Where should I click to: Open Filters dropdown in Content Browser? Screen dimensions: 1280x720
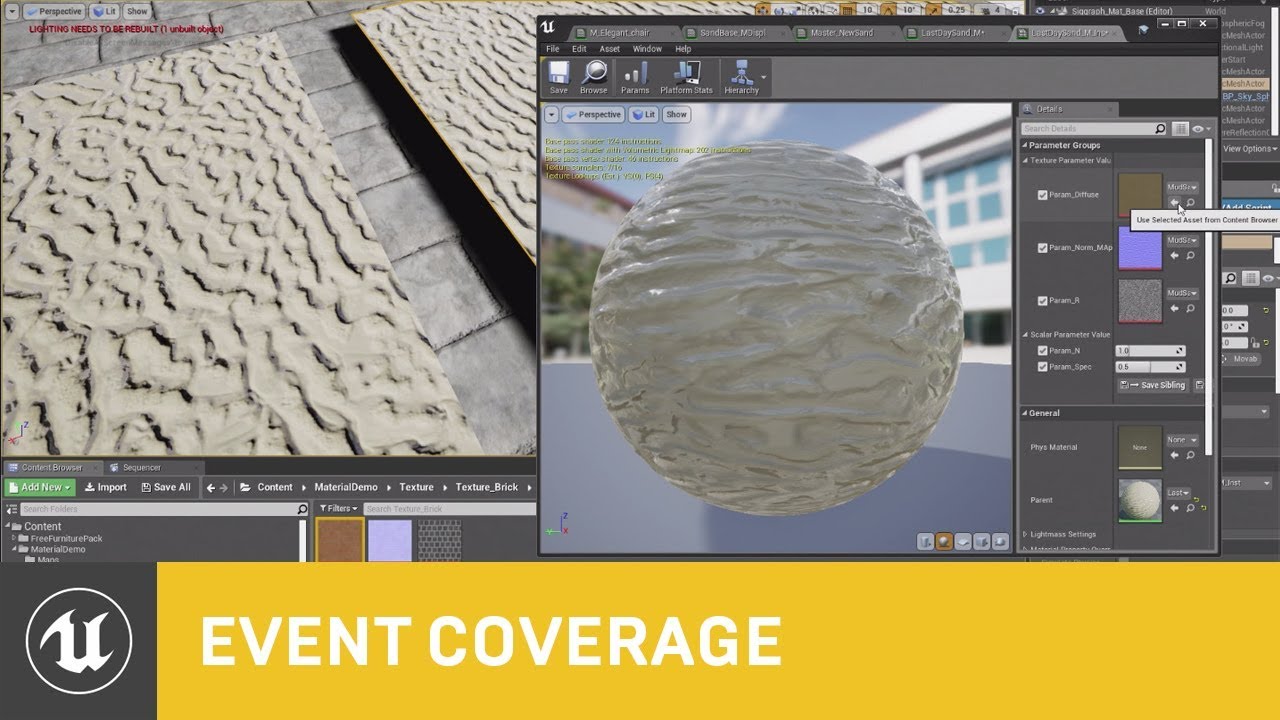pyautogui.click(x=338, y=509)
